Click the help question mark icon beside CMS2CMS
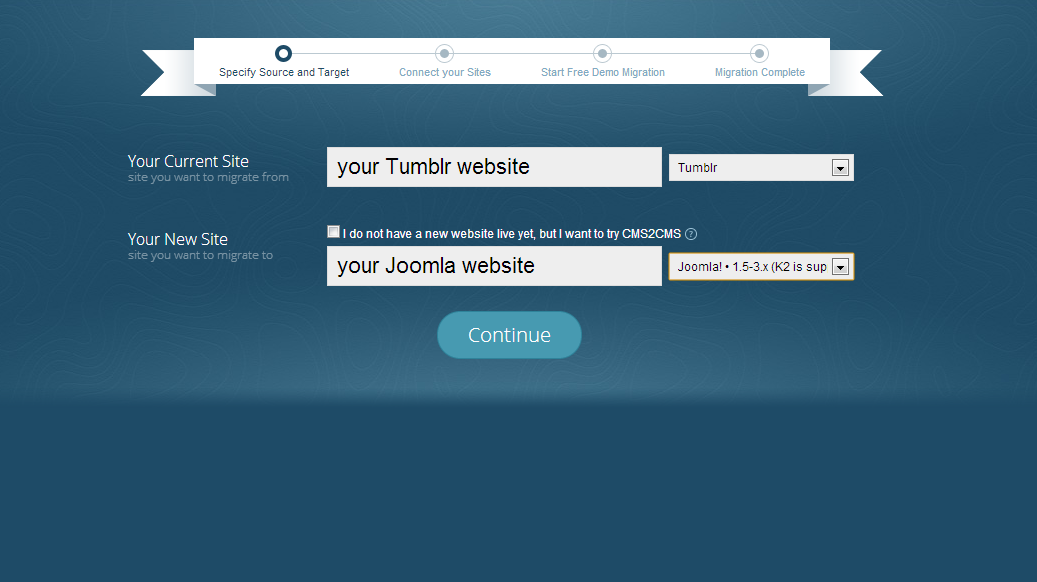Viewport: 1037px width, 582px height. coord(691,234)
